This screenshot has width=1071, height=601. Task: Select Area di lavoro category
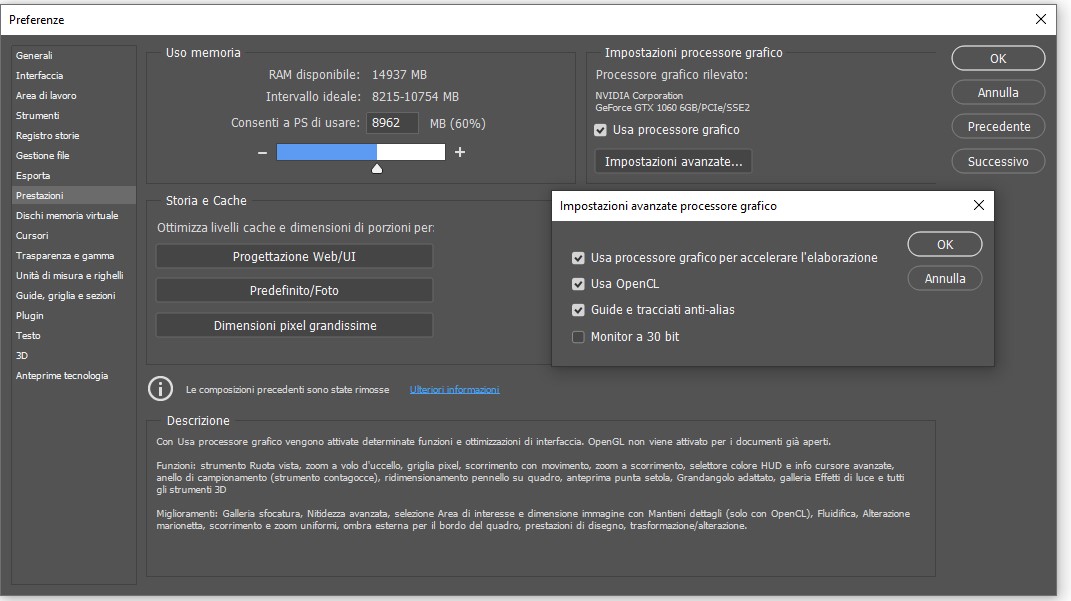click(74, 96)
